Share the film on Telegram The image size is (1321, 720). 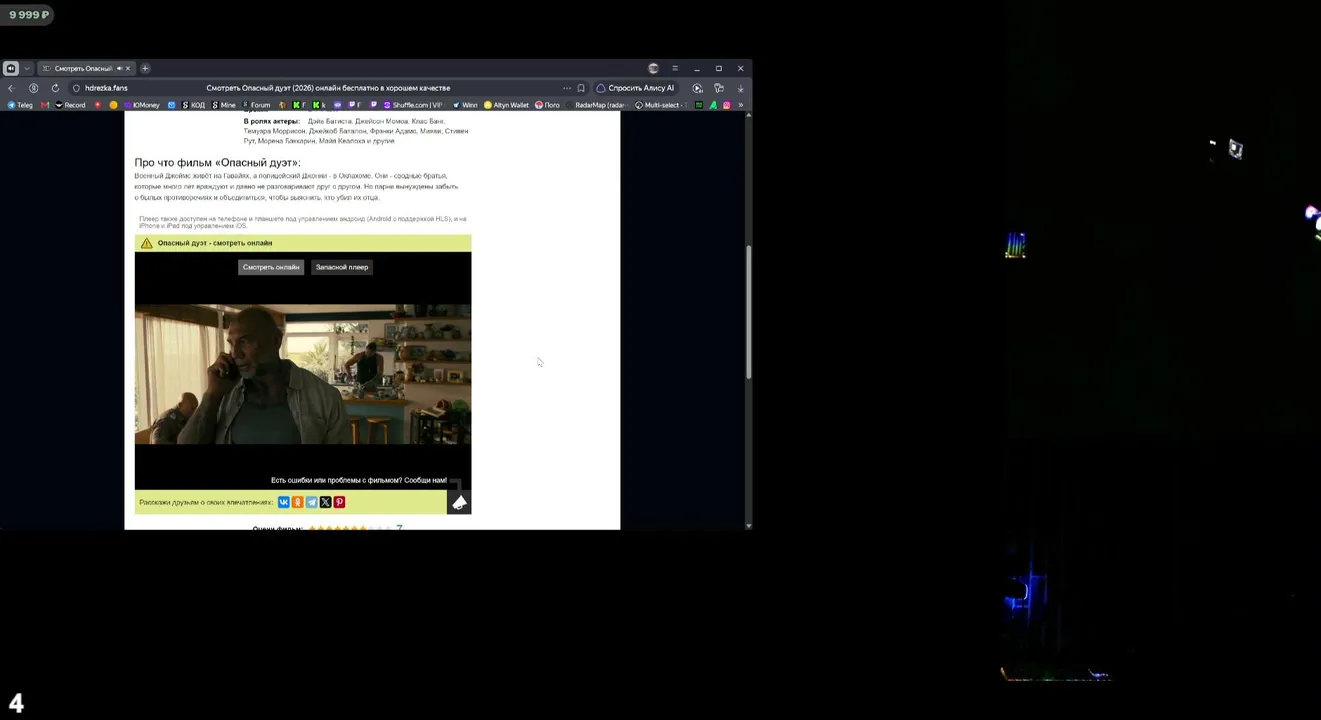click(312, 502)
